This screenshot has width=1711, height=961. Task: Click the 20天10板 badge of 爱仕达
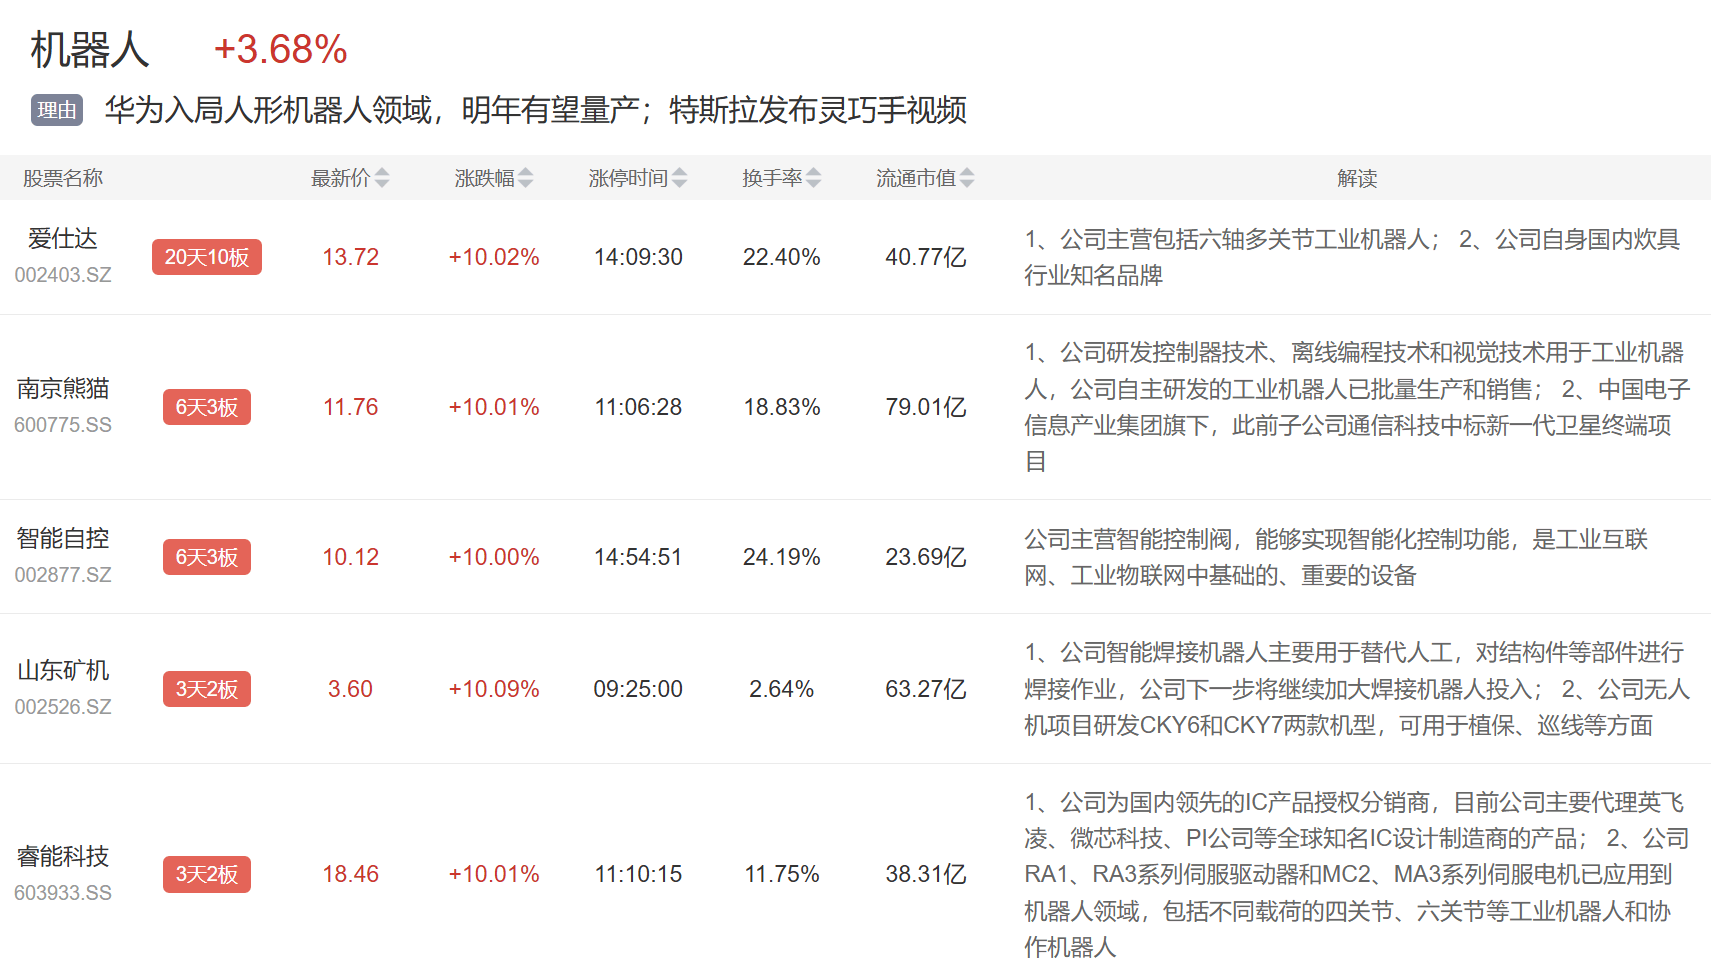(206, 257)
